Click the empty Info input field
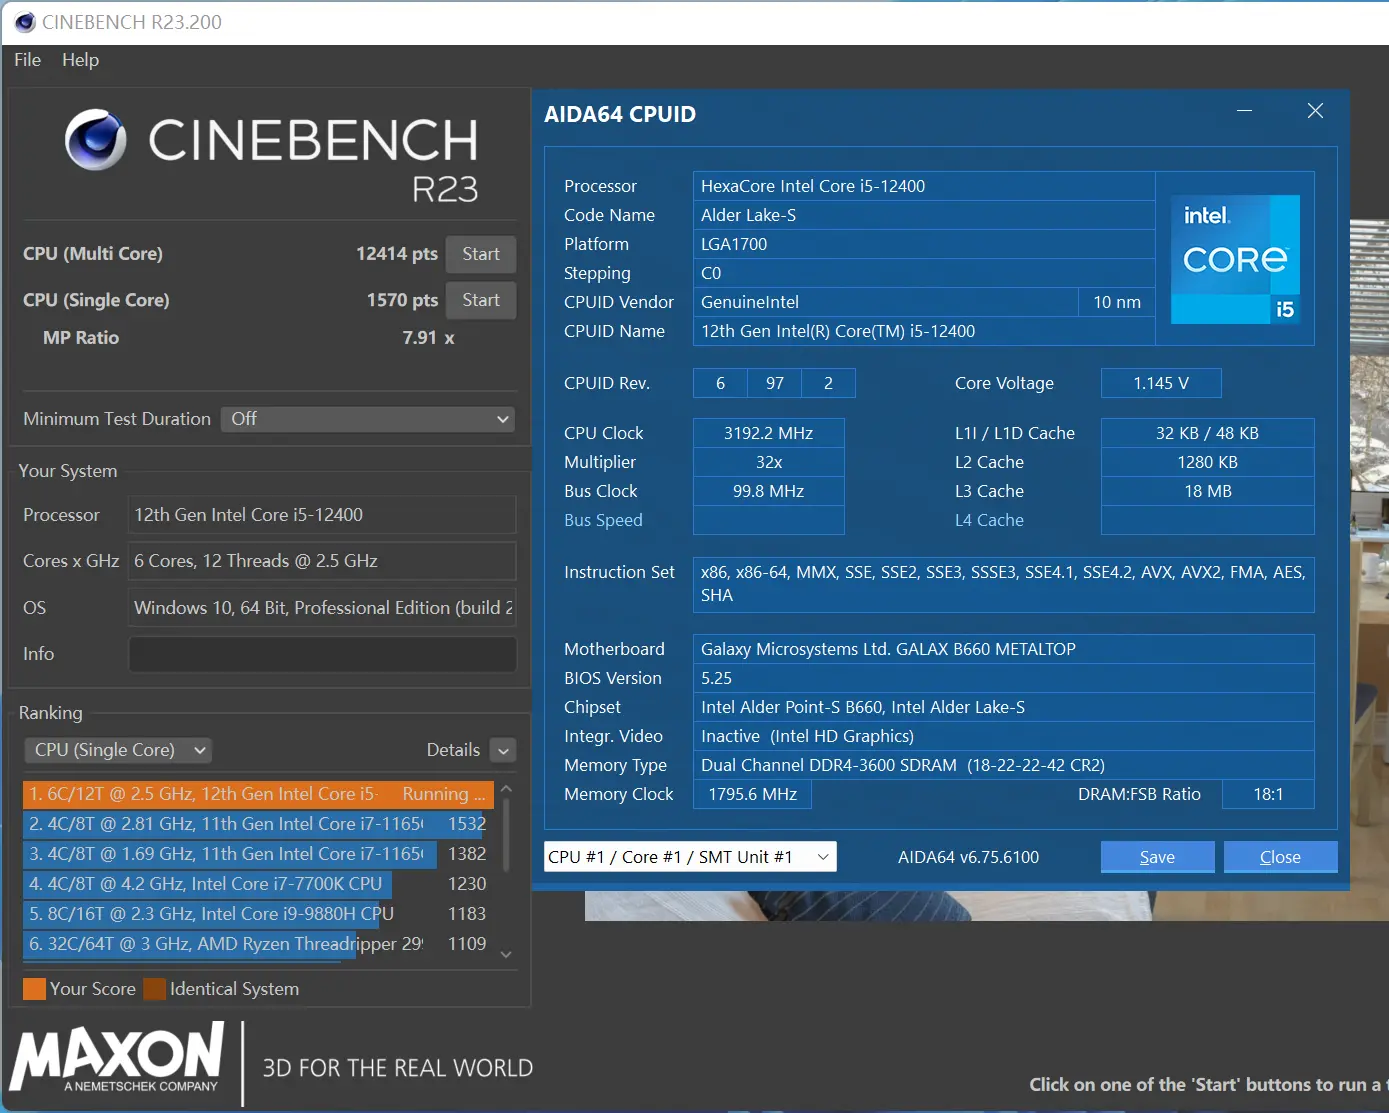Viewport: 1389px width, 1113px height. point(322,654)
